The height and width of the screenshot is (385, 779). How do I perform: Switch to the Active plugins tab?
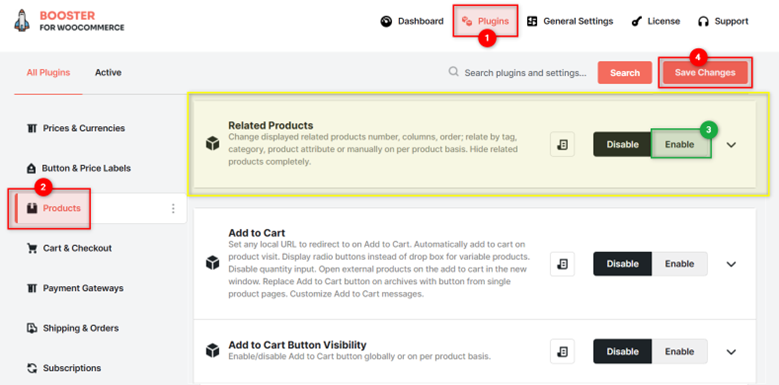[x=108, y=73]
